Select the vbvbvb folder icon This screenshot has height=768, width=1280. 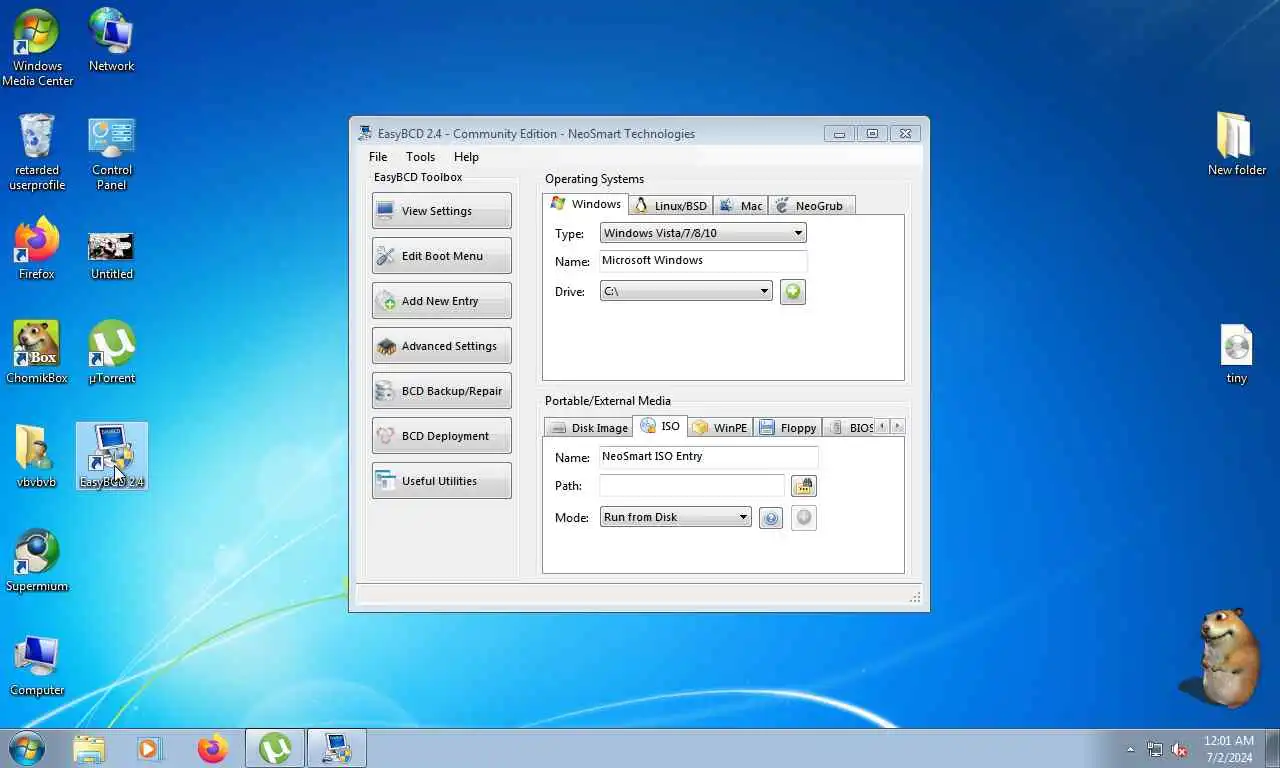[37, 457]
